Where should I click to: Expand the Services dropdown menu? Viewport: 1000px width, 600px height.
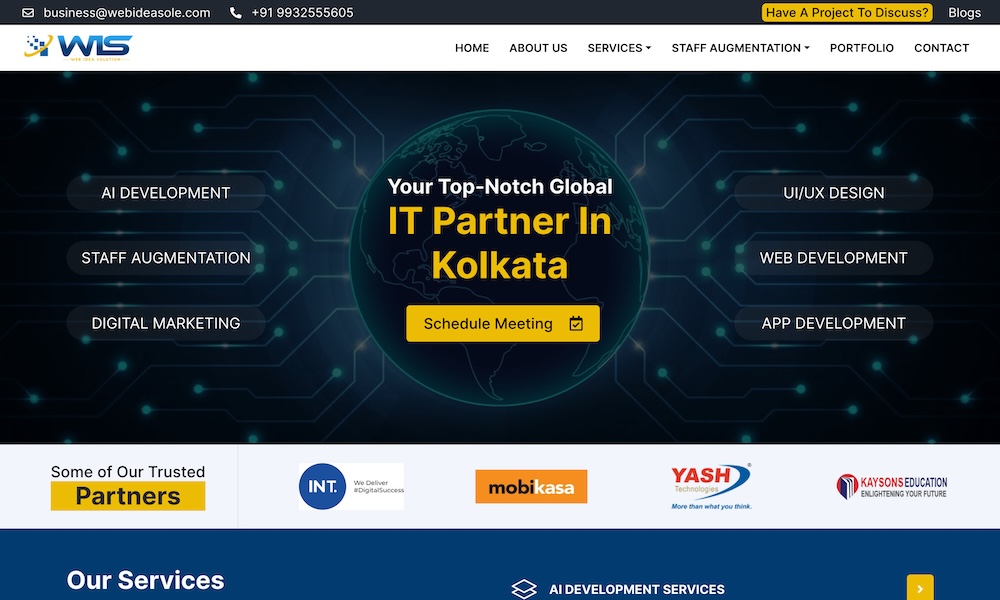[619, 48]
